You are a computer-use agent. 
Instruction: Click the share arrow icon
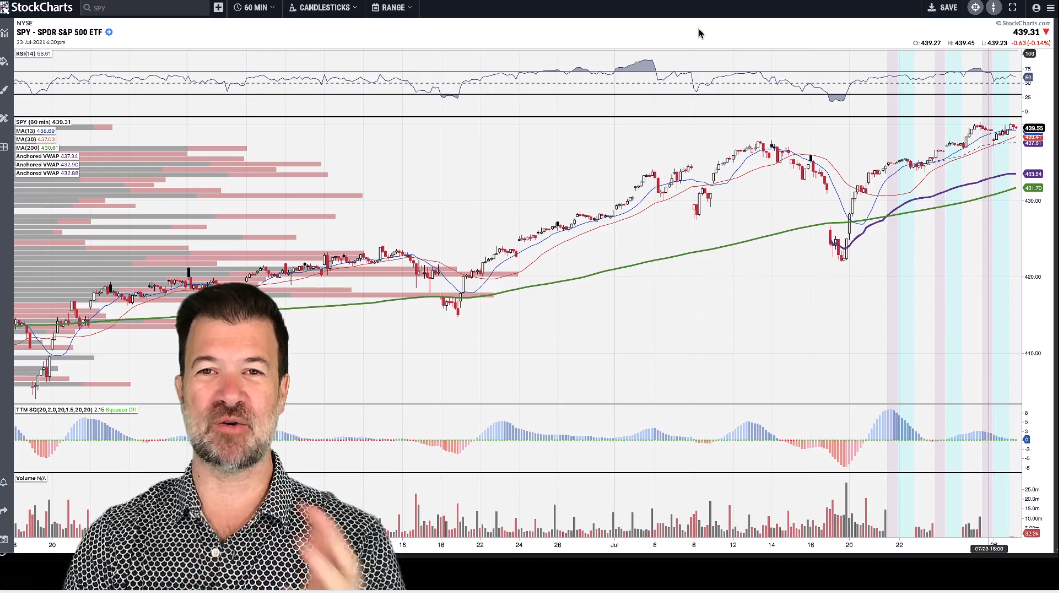point(5,511)
